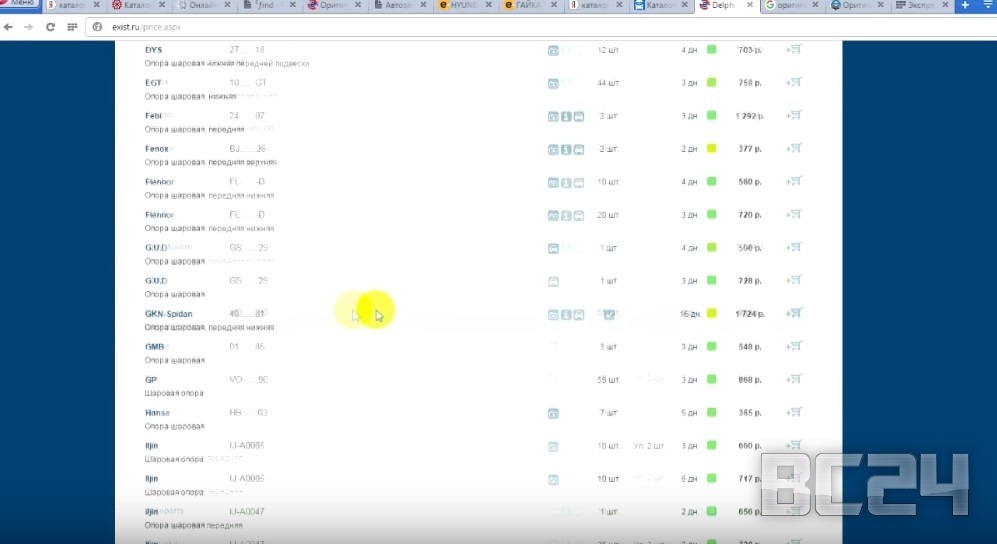Click the checkmark icon in the GKN-Spidan row
This screenshot has height=544, width=997.
(609, 314)
